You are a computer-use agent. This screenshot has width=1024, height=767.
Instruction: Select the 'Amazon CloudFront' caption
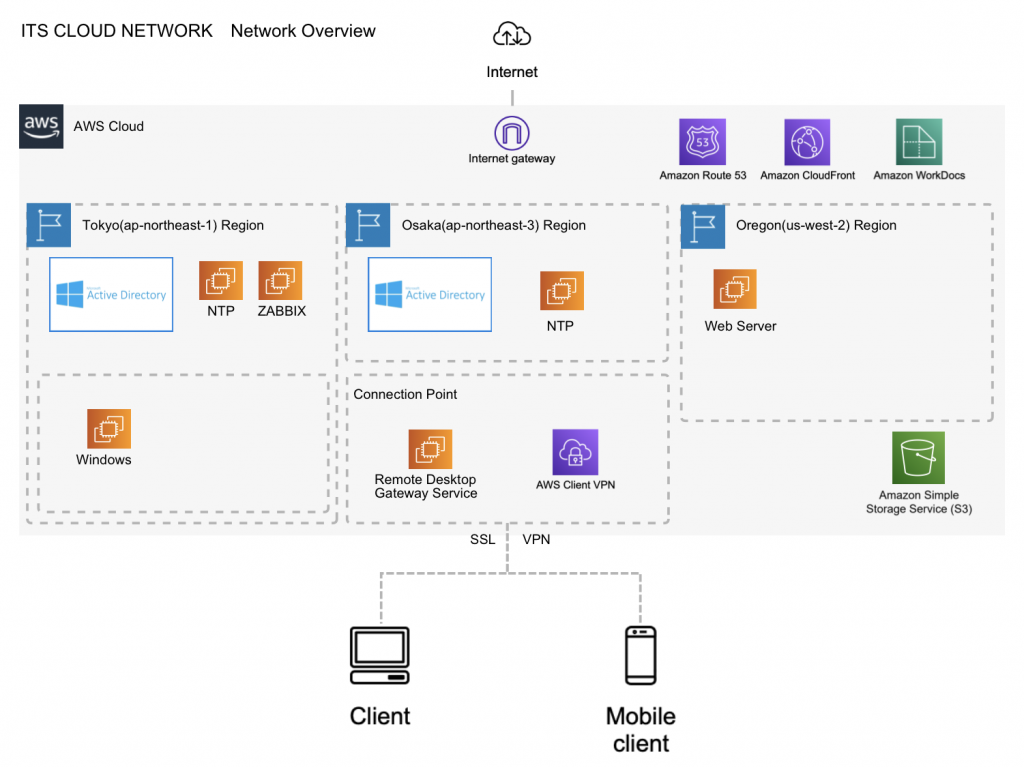coord(807,175)
